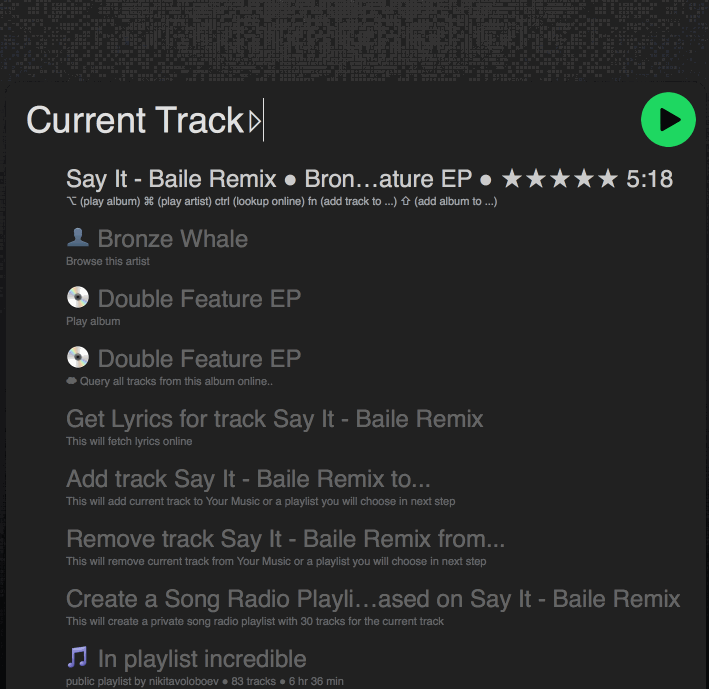This screenshot has width=709, height=689.
Task: Click the disc icon of the online query entry
Action: [x=78, y=357]
